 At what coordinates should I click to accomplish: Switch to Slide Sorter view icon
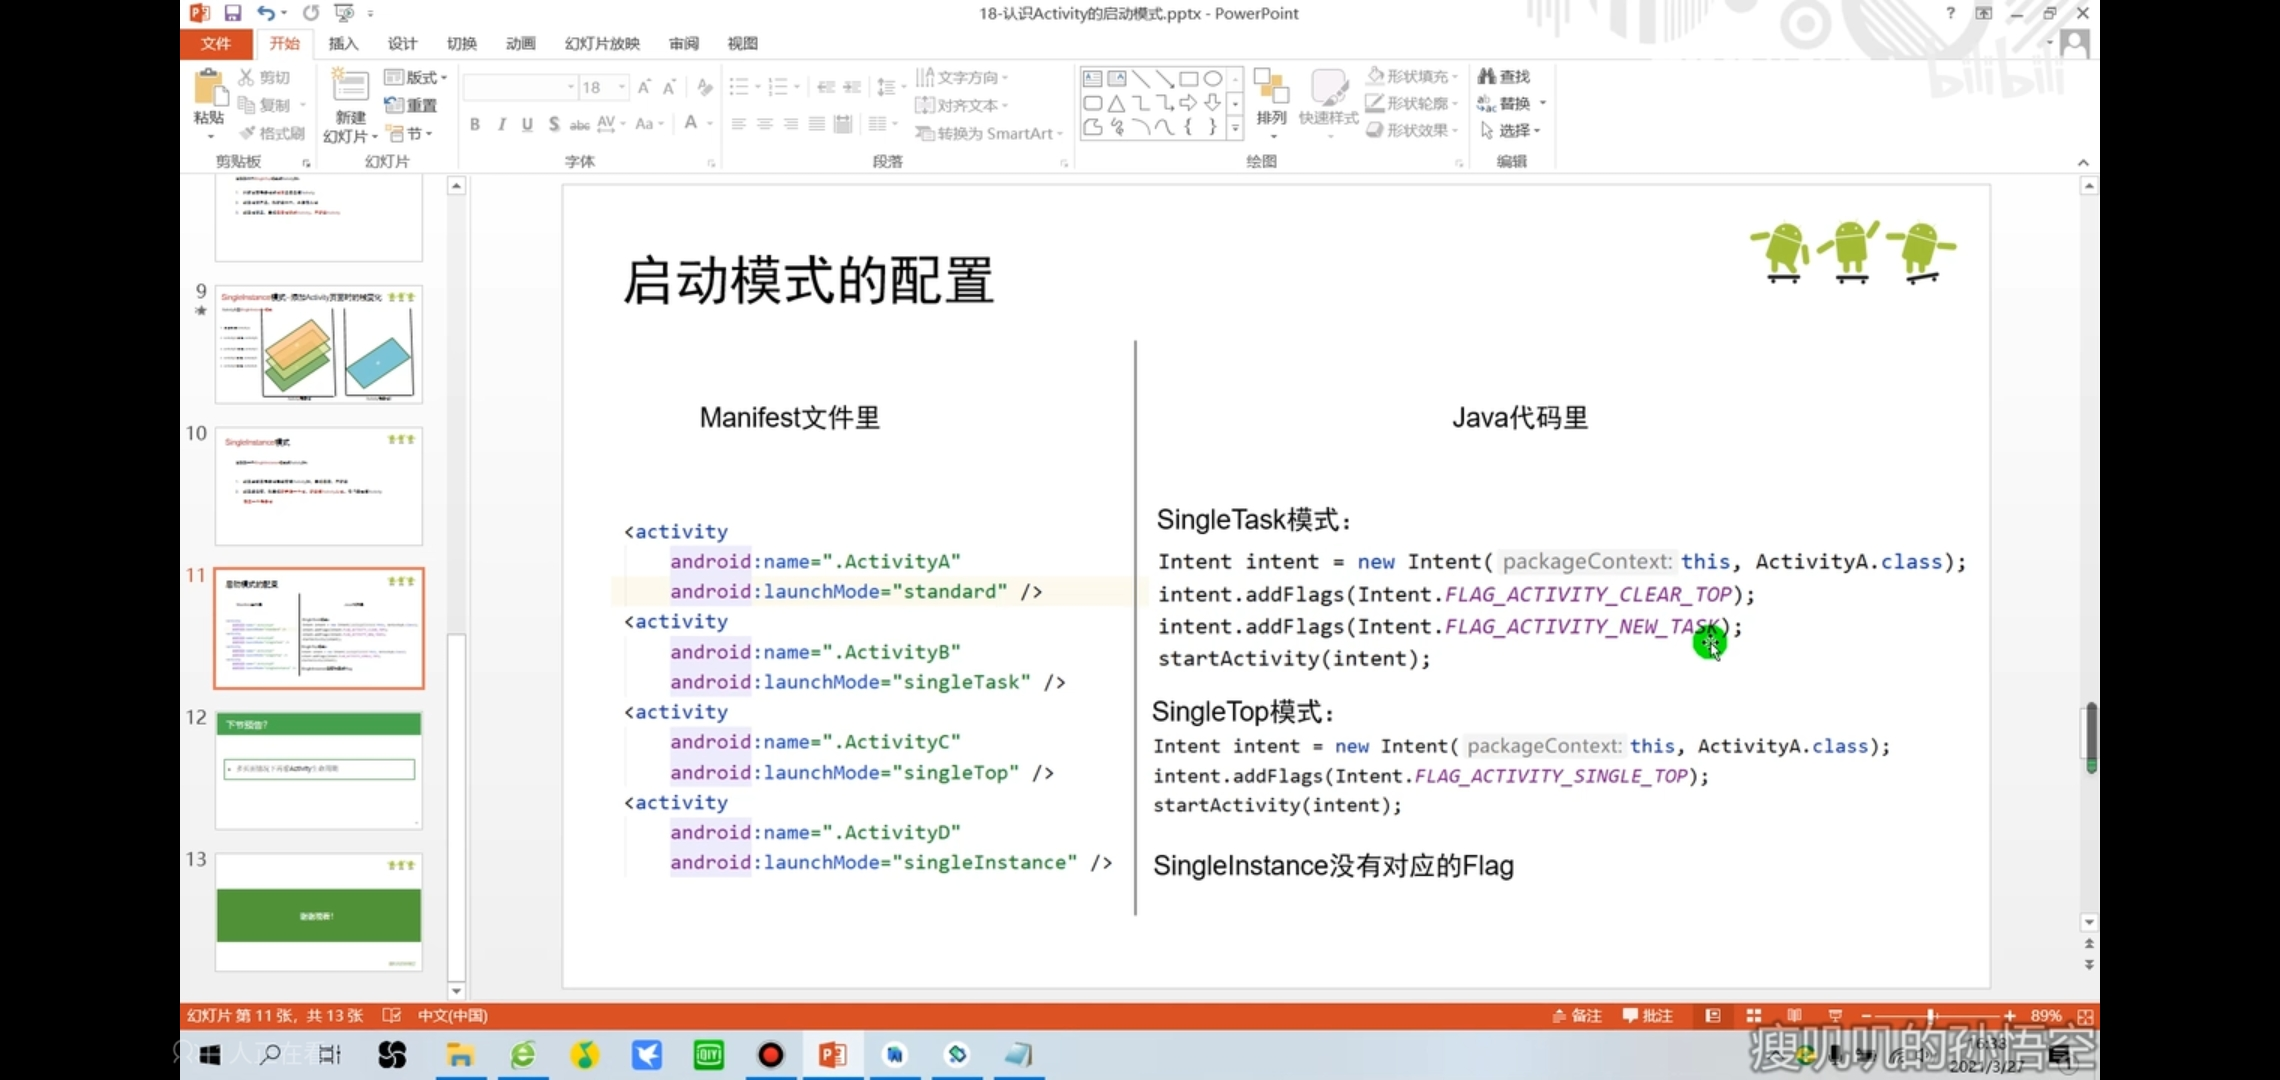[x=1754, y=1016]
